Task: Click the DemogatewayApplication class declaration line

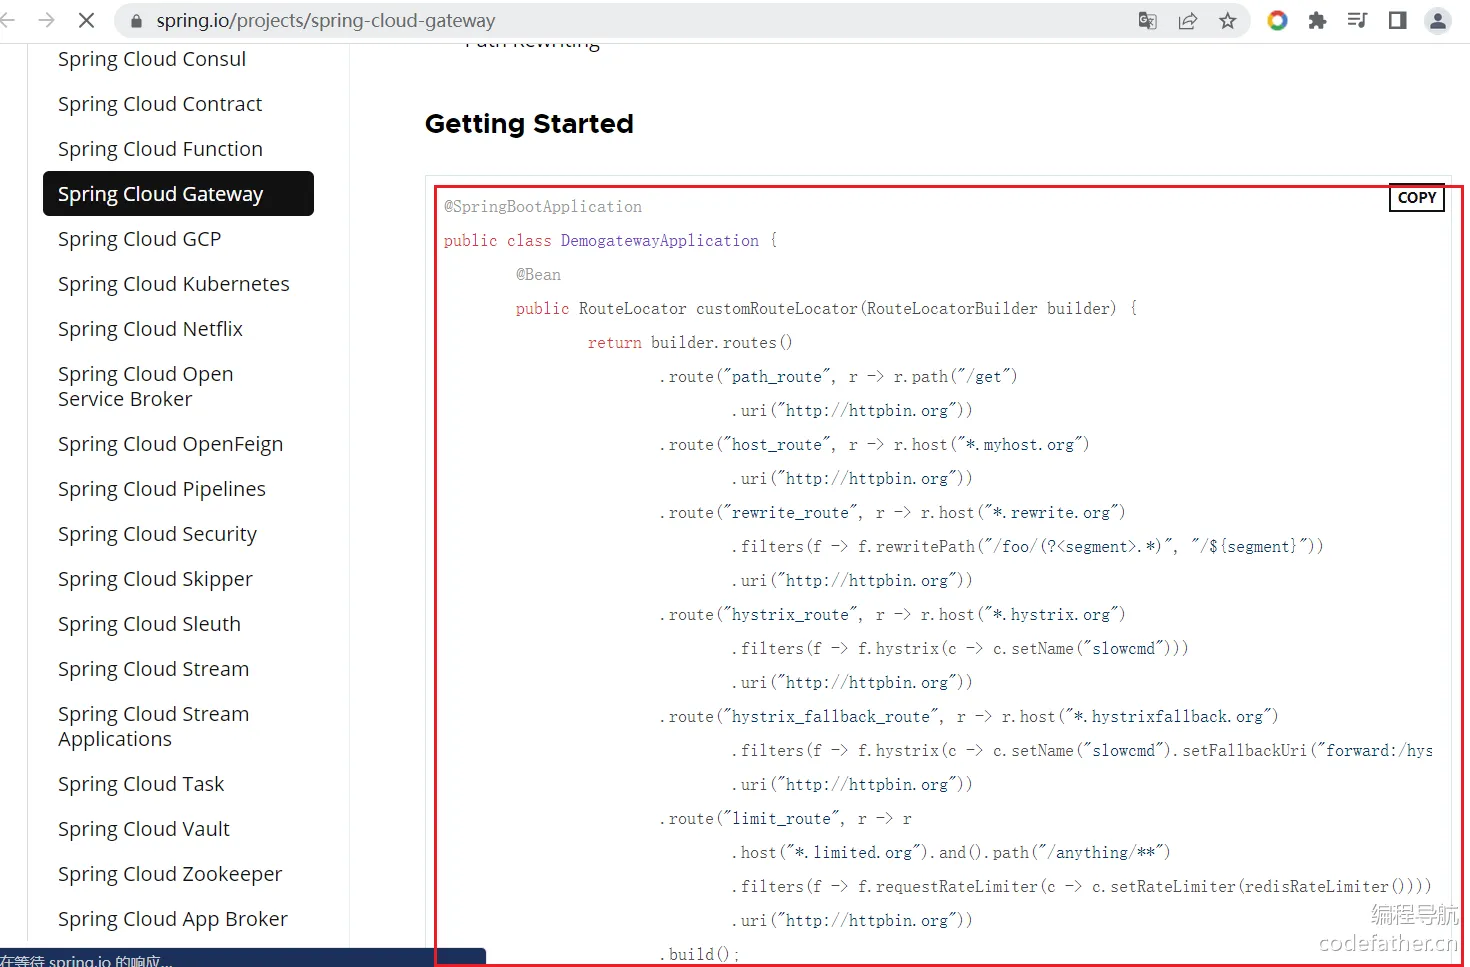Action: click(611, 241)
